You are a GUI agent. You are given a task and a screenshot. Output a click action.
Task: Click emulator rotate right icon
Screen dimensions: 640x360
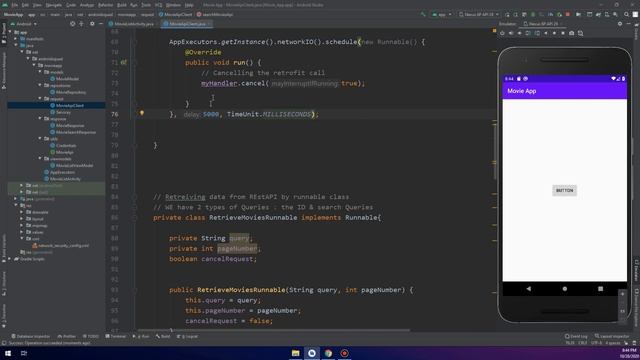pyautogui.click(x=537, y=33)
